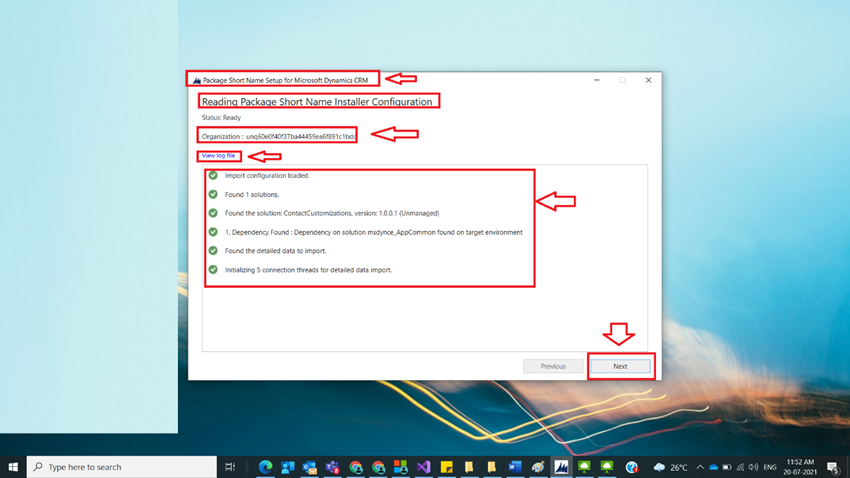Click green check beside detailed data to import
Screen dimensions: 850x478
213,250
